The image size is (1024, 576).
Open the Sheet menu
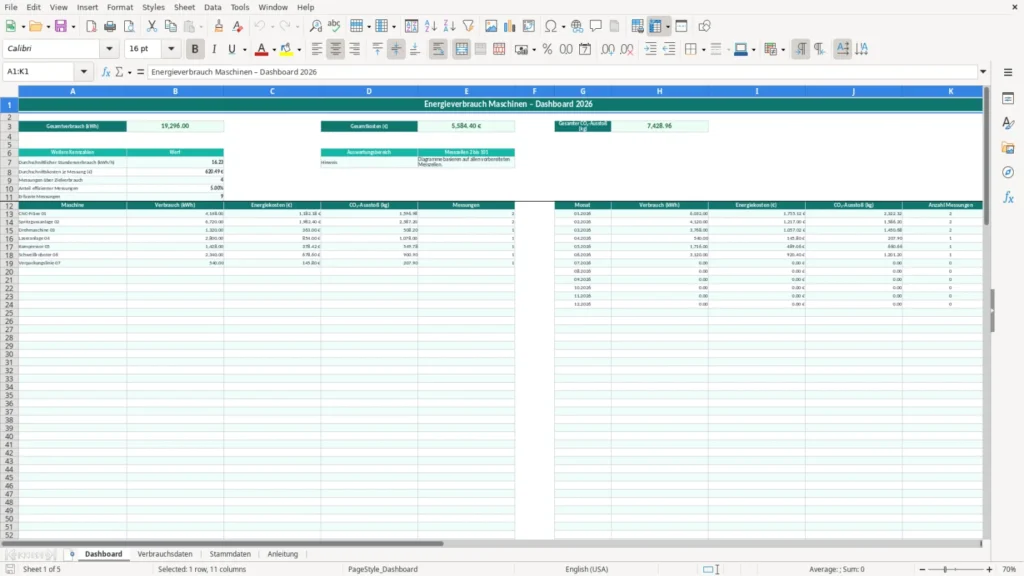click(x=184, y=7)
